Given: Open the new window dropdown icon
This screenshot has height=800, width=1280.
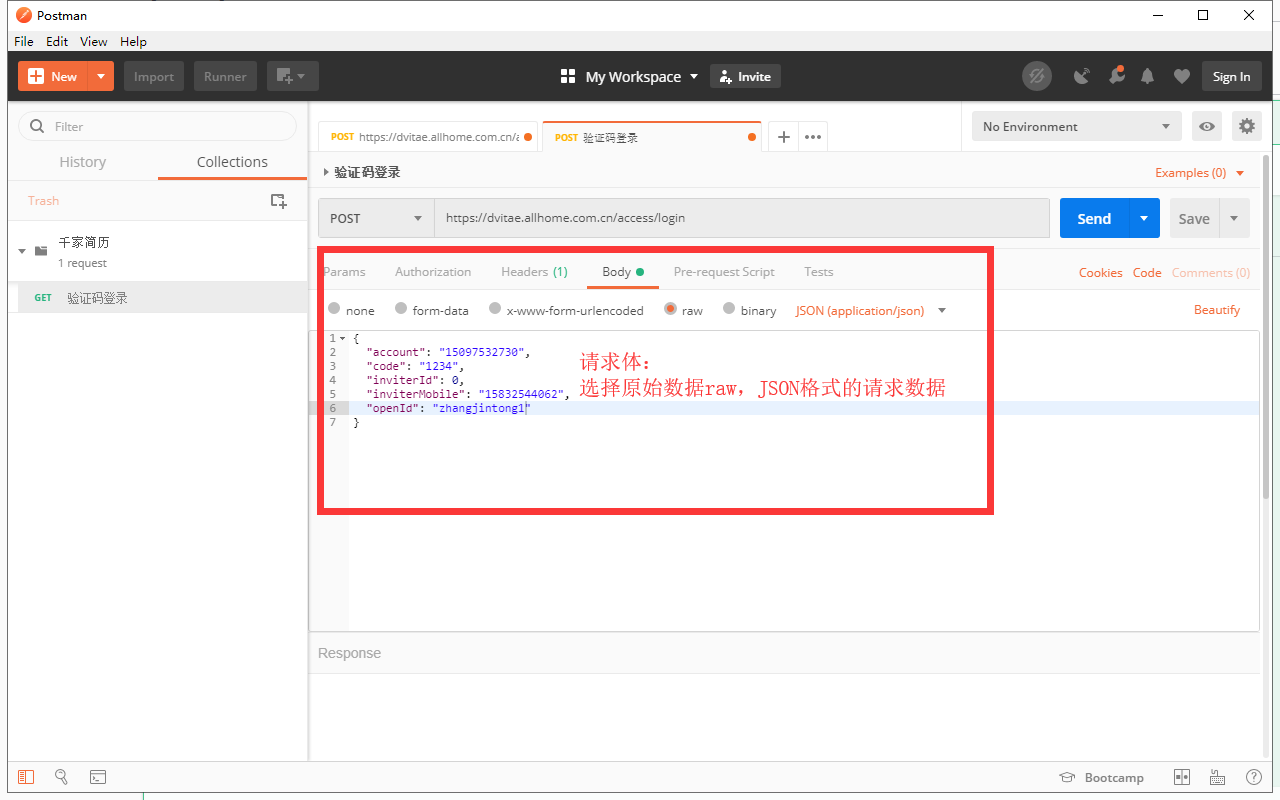Looking at the screenshot, I should click(x=293, y=76).
